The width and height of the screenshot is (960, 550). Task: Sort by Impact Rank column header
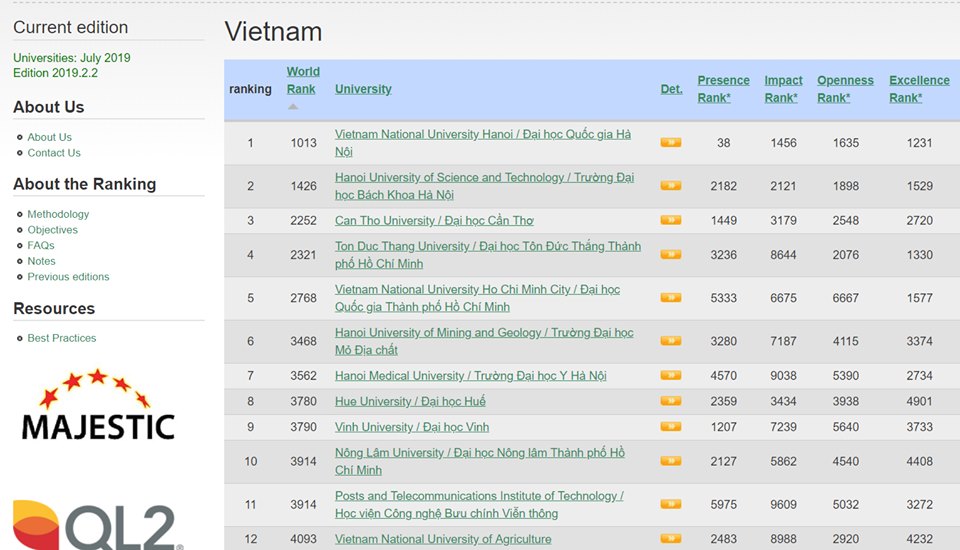coord(783,89)
